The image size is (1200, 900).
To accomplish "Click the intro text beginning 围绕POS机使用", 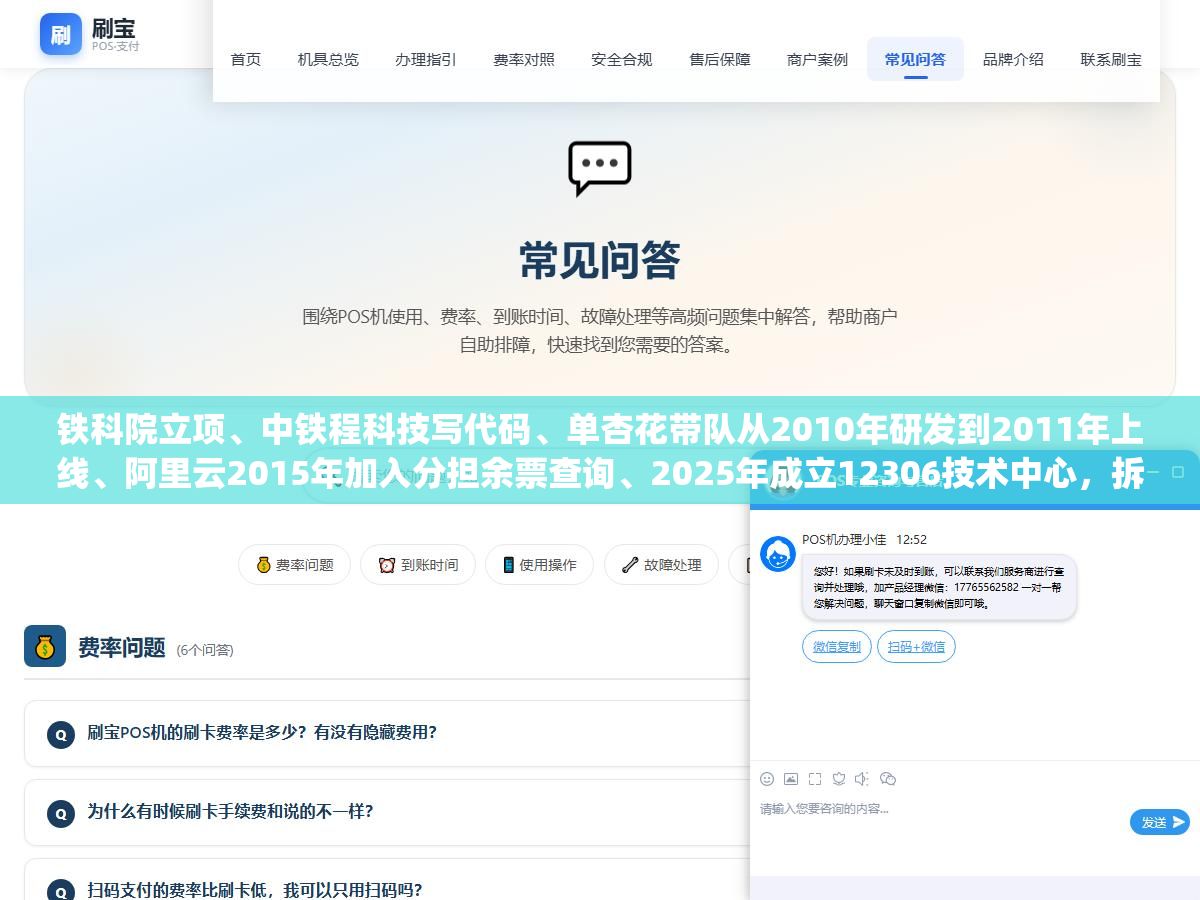I will (600, 331).
